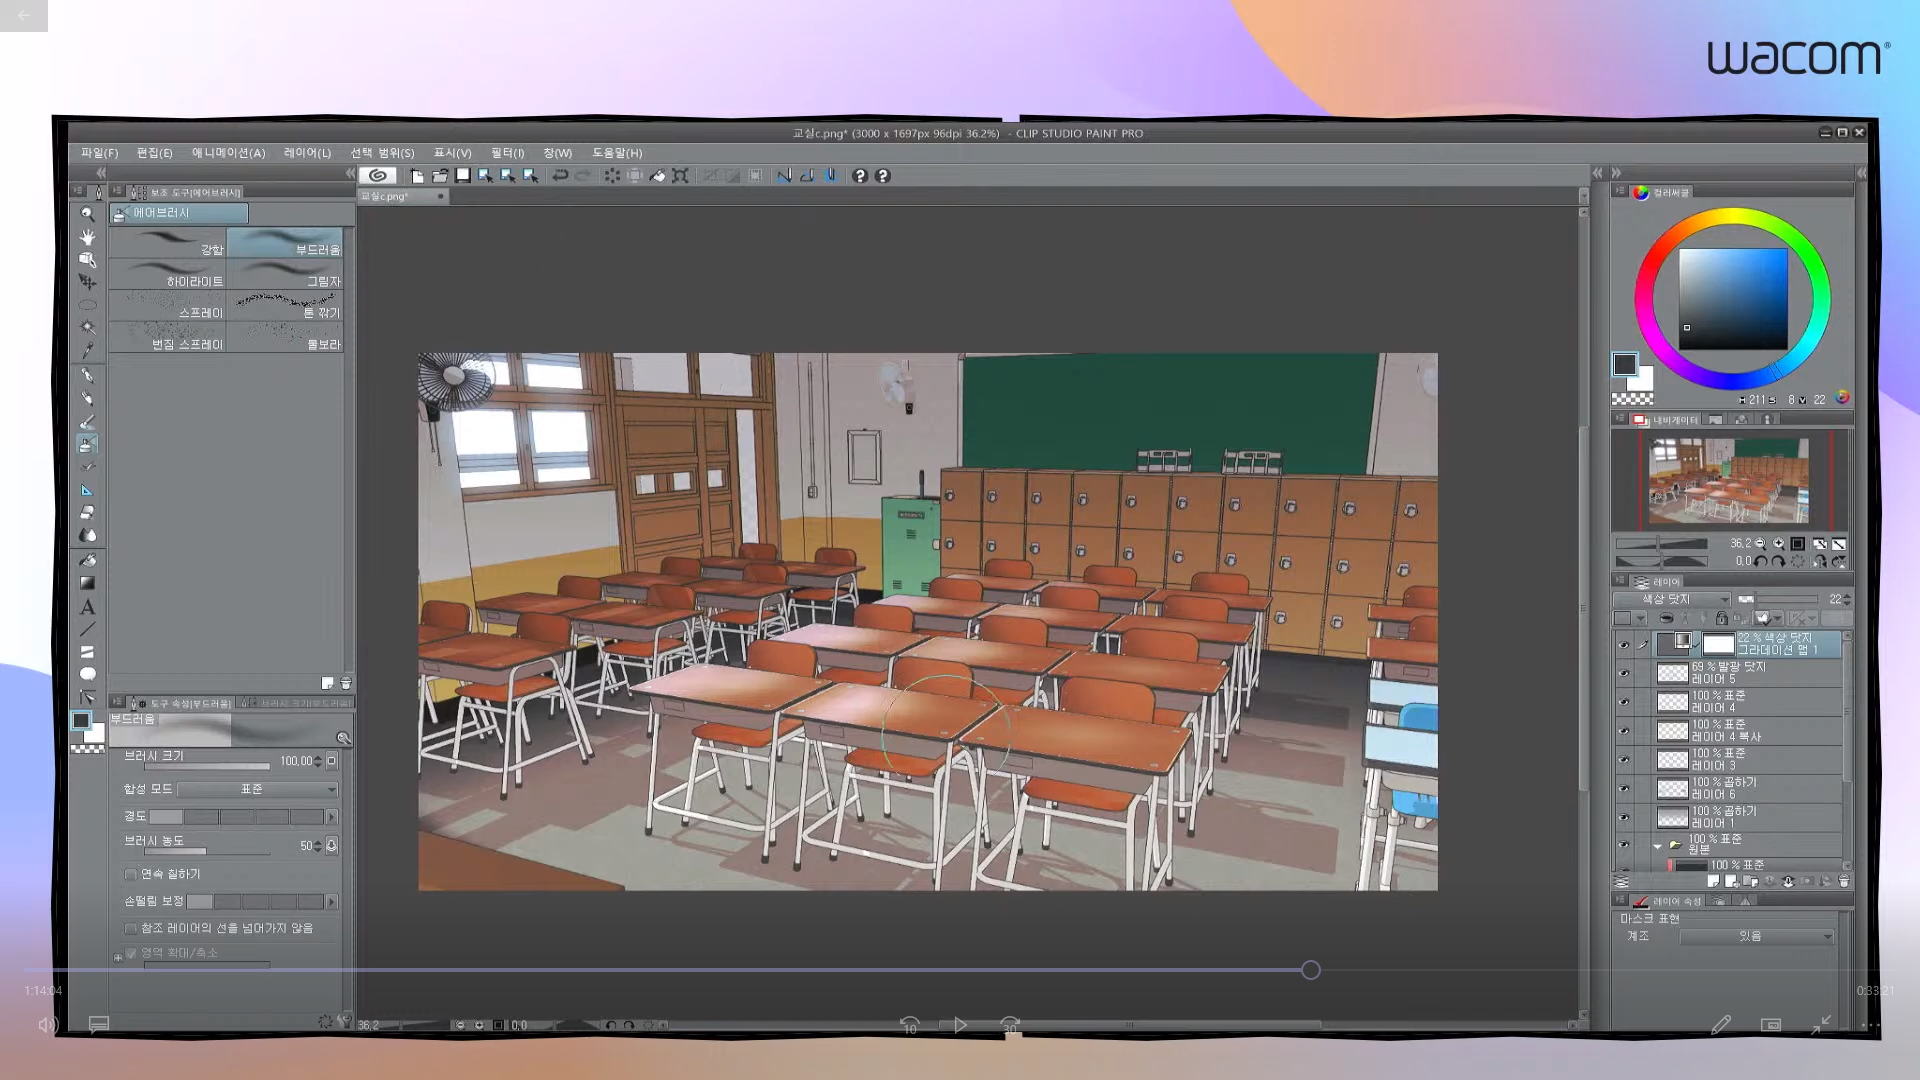Open the 필터(I) menu

507,153
